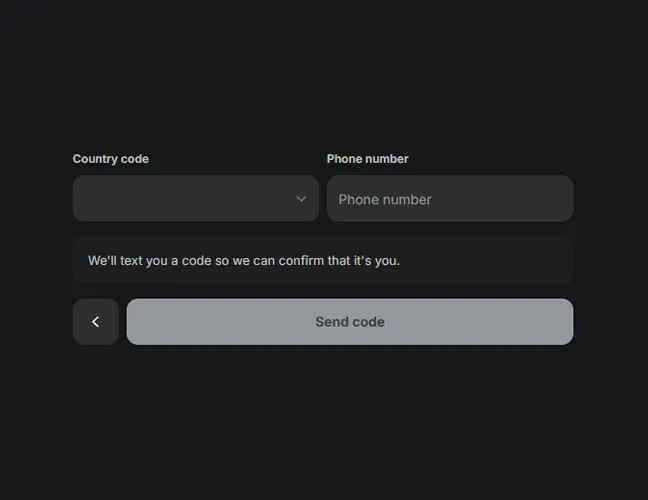
Task: Click the Phone number input field
Action: click(449, 199)
